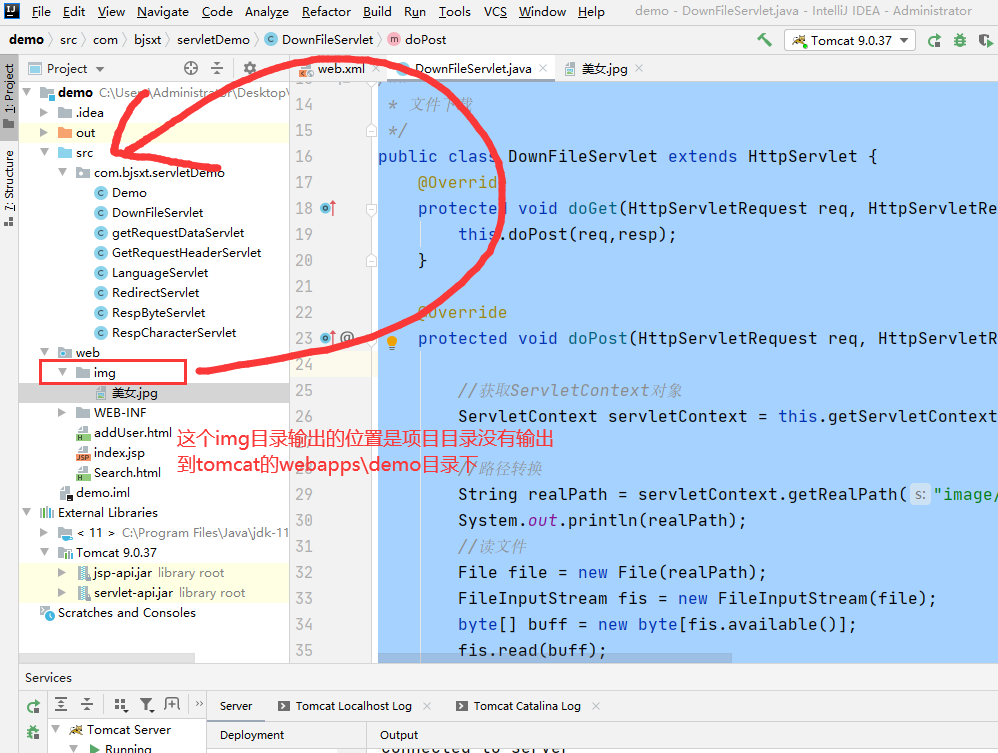This screenshot has width=998, height=753.
Task: Select the Server tab in Services
Action: [235, 706]
